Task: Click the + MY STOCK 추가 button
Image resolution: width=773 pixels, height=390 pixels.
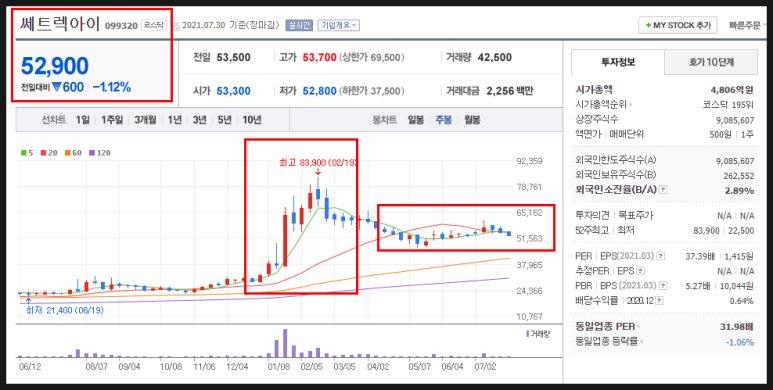Action: pyautogui.click(x=678, y=25)
